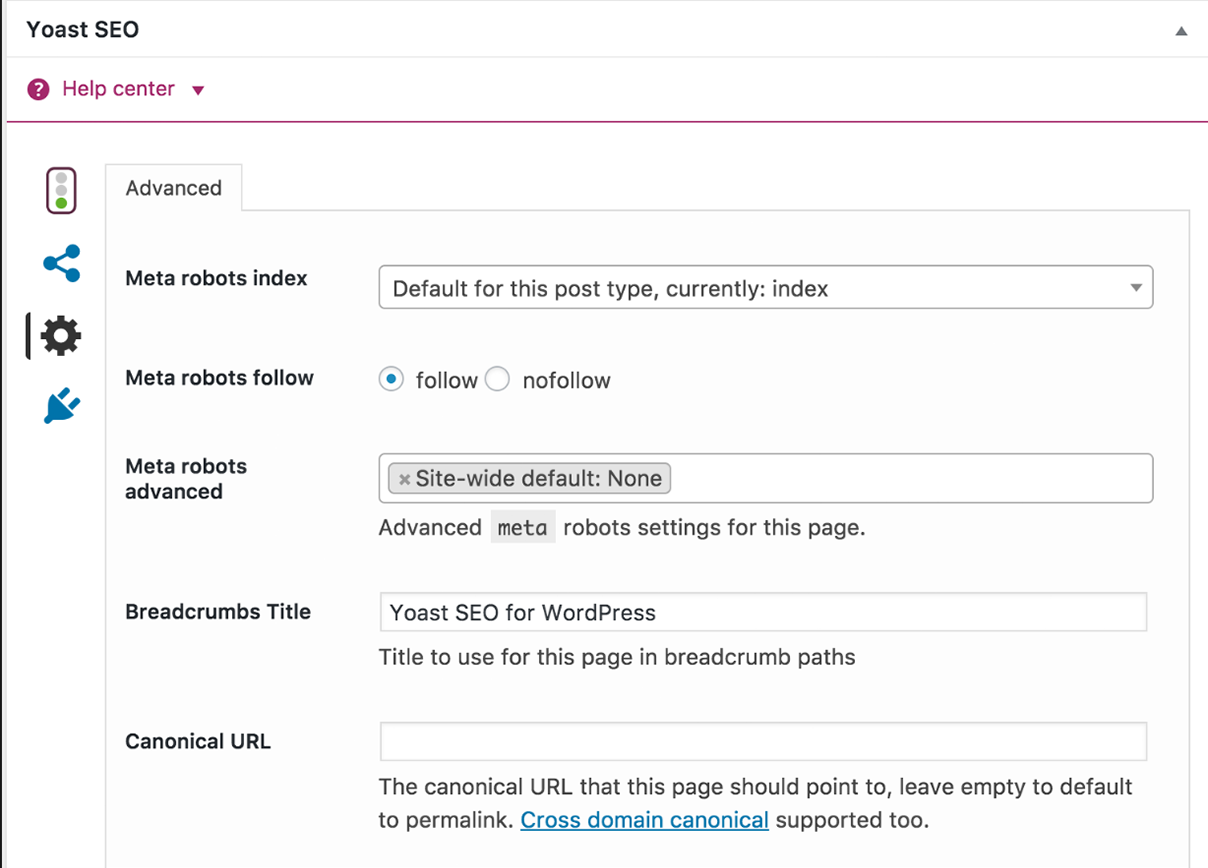Screen dimensions: 1208x868
Task: Click the Breadcrumbs Title label
Action: coord(218,612)
